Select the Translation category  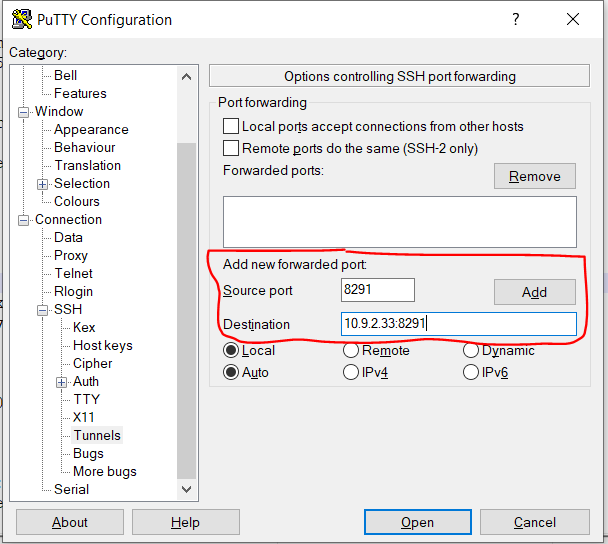(x=88, y=165)
